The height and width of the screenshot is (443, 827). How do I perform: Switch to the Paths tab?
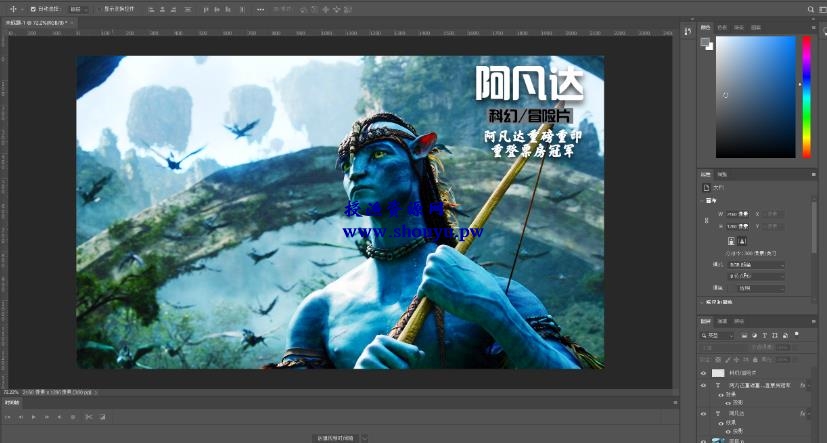(739, 321)
